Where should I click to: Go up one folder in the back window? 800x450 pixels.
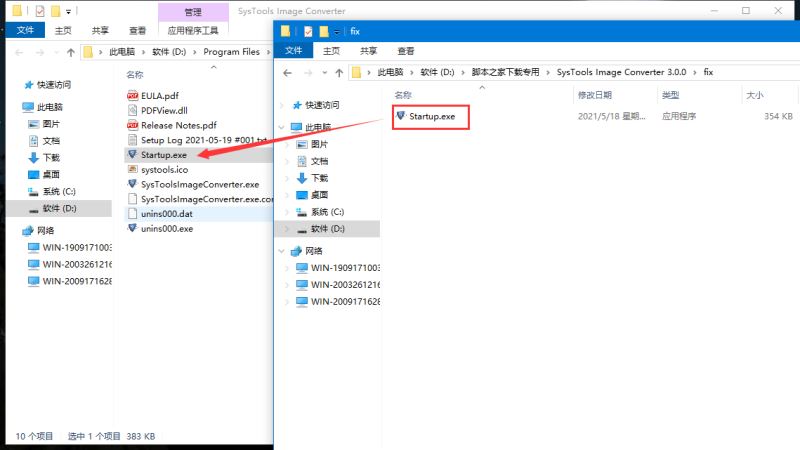point(71,52)
